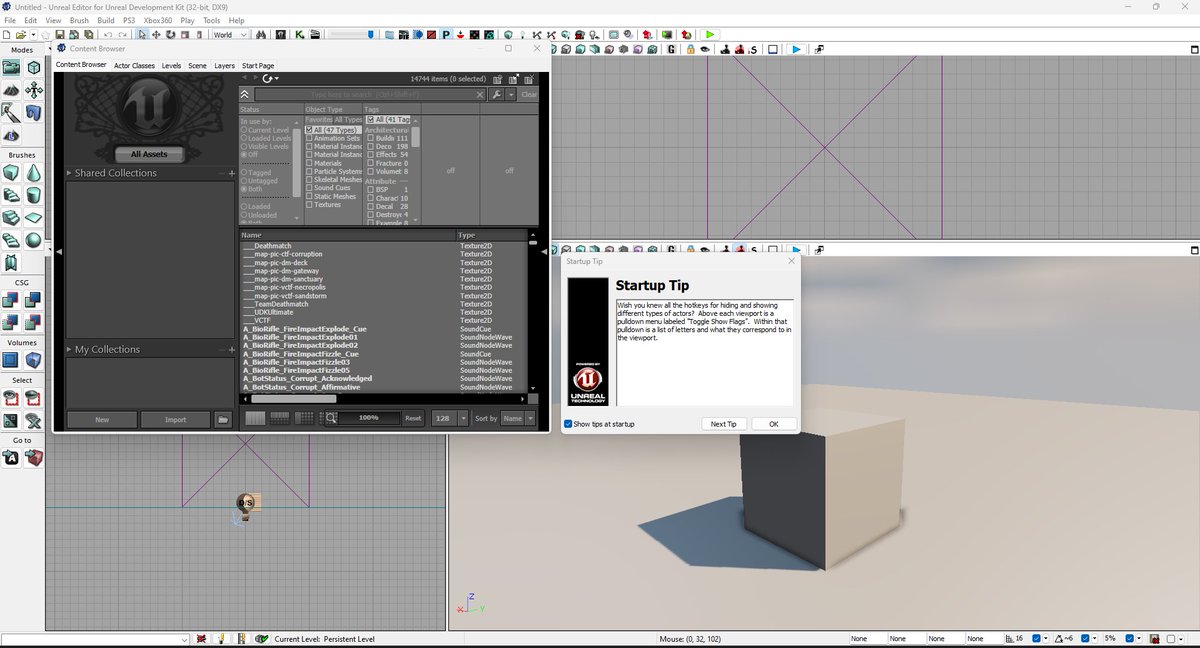Click the All Assets button
The width and height of the screenshot is (1200, 648).
(149, 154)
